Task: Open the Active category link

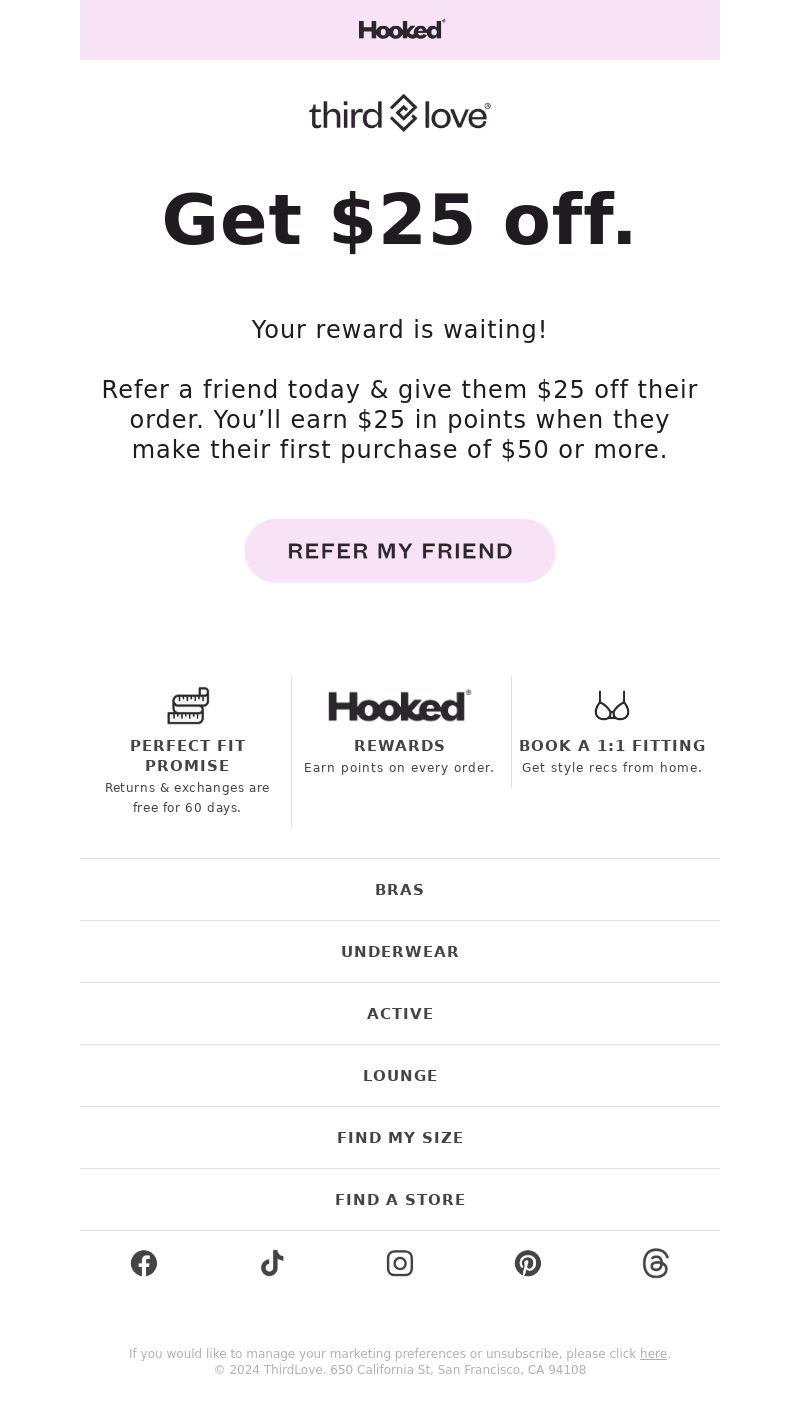Action: coord(400,1014)
